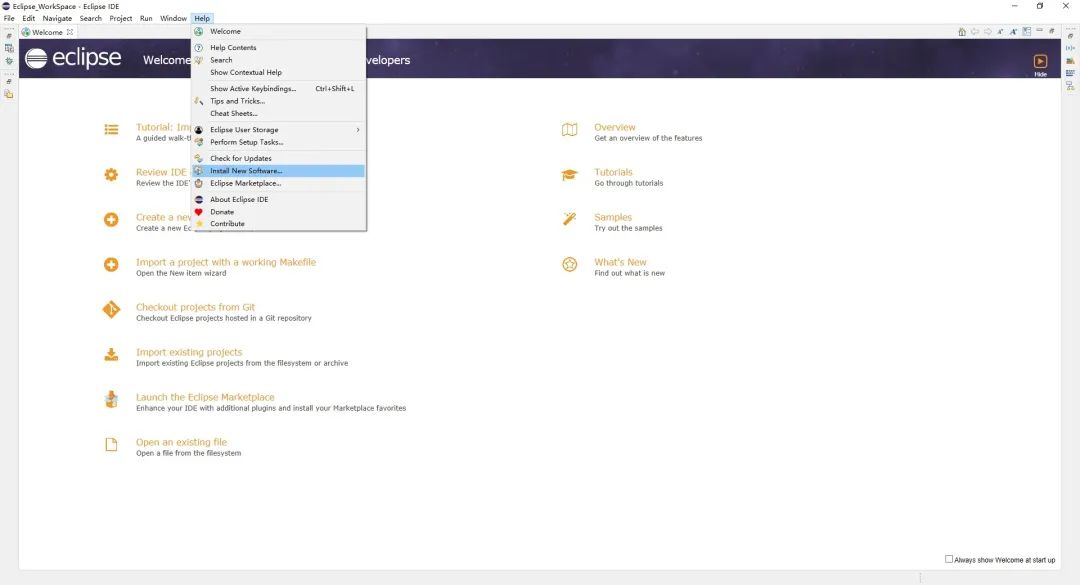This screenshot has height=585, width=1080.
Task: Click the orange Hide play icon
Action: point(1040,61)
